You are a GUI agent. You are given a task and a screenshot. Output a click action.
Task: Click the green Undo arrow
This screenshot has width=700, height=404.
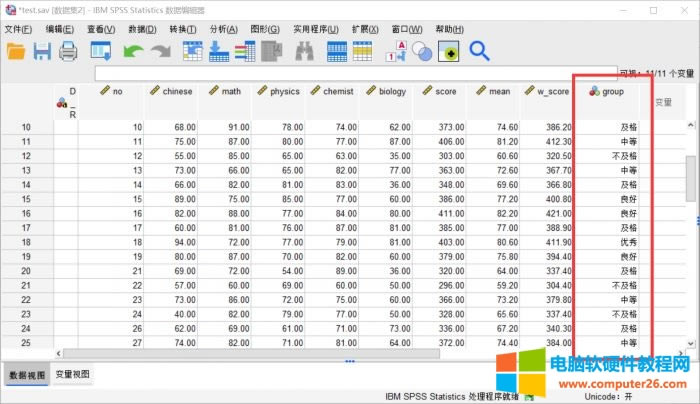click(x=133, y=51)
